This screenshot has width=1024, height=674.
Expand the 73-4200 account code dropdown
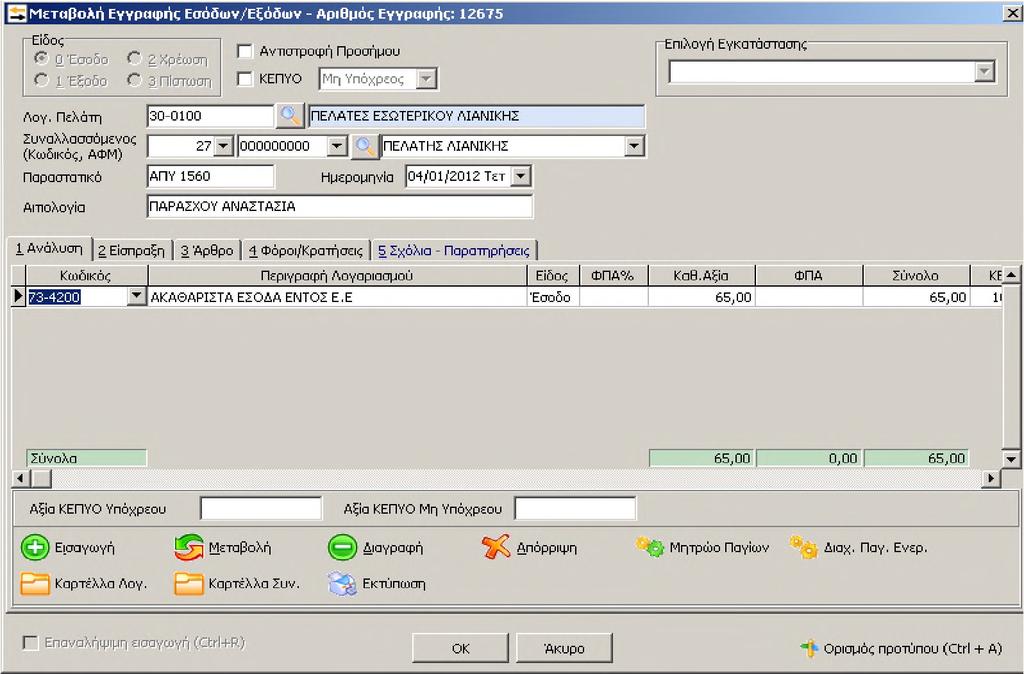click(135, 297)
